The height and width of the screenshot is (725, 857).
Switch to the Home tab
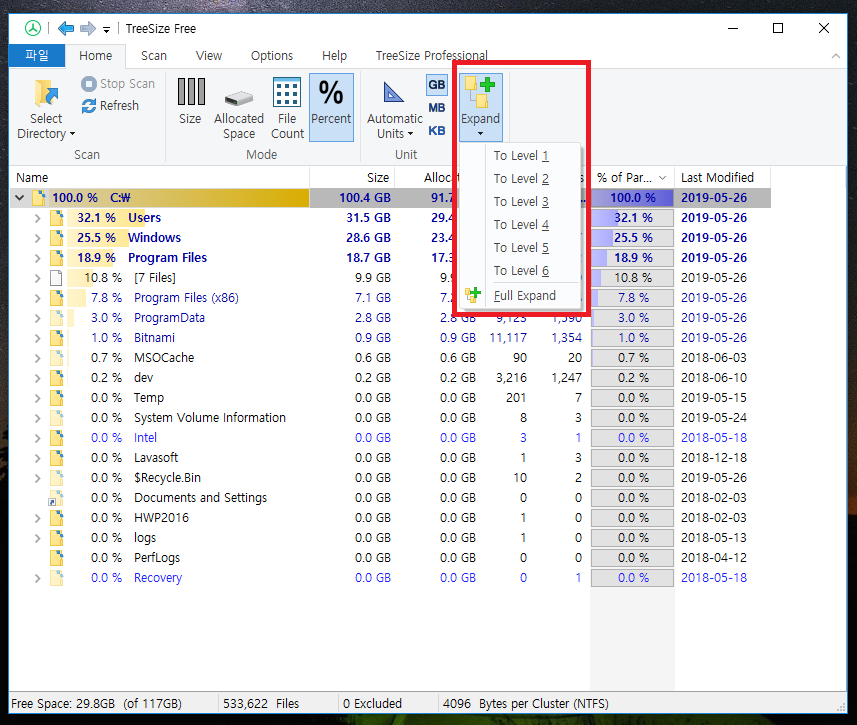95,56
